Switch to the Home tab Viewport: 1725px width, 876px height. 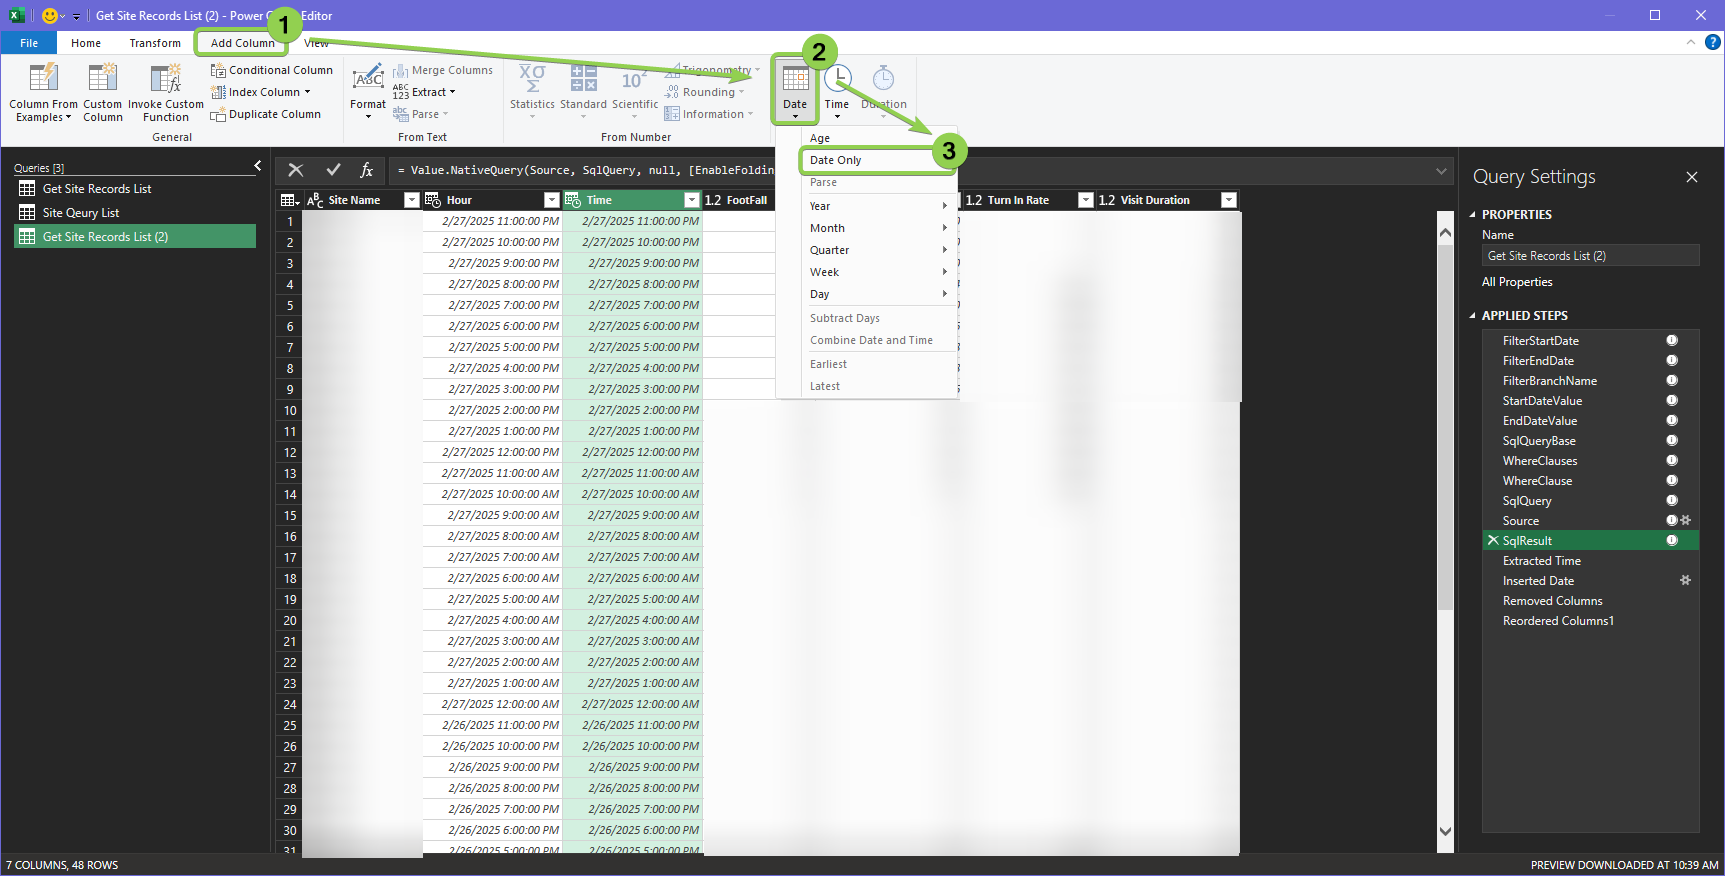tap(86, 43)
